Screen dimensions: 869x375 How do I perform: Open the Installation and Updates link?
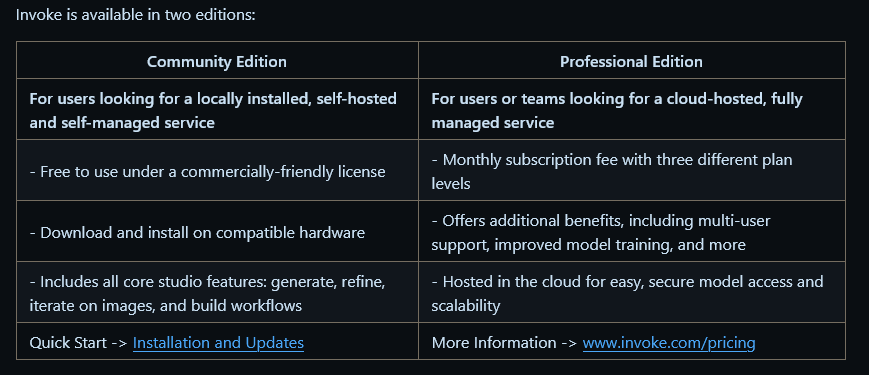pos(218,343)
